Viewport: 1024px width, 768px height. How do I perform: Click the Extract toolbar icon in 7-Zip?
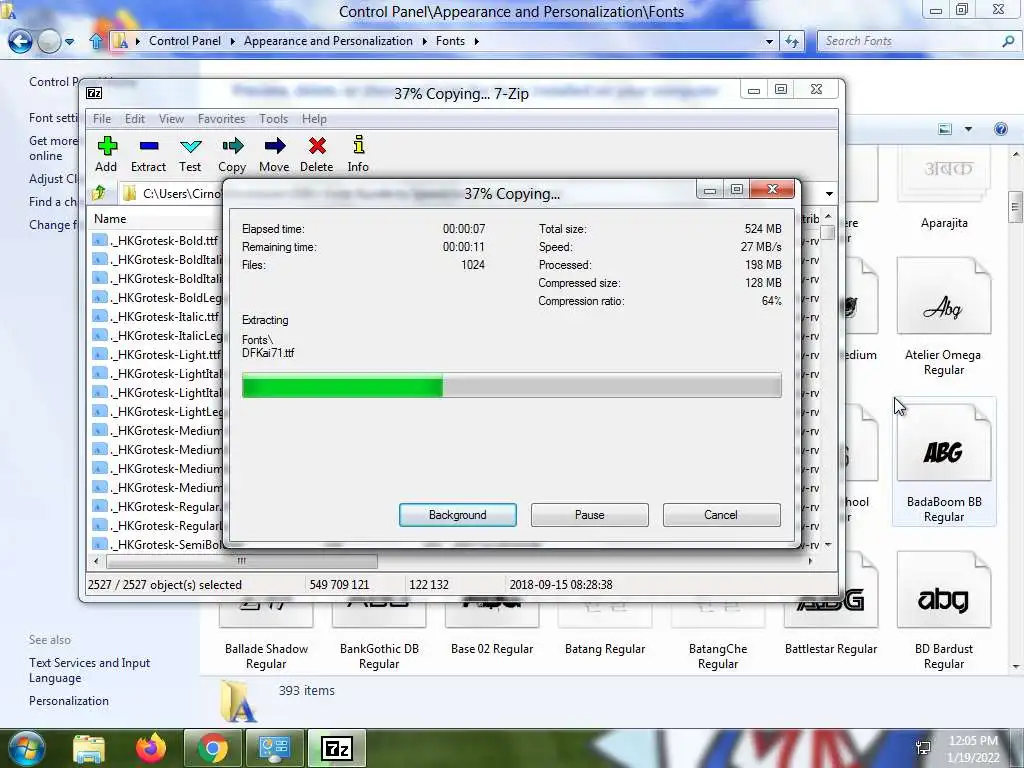tap(149, 154)
